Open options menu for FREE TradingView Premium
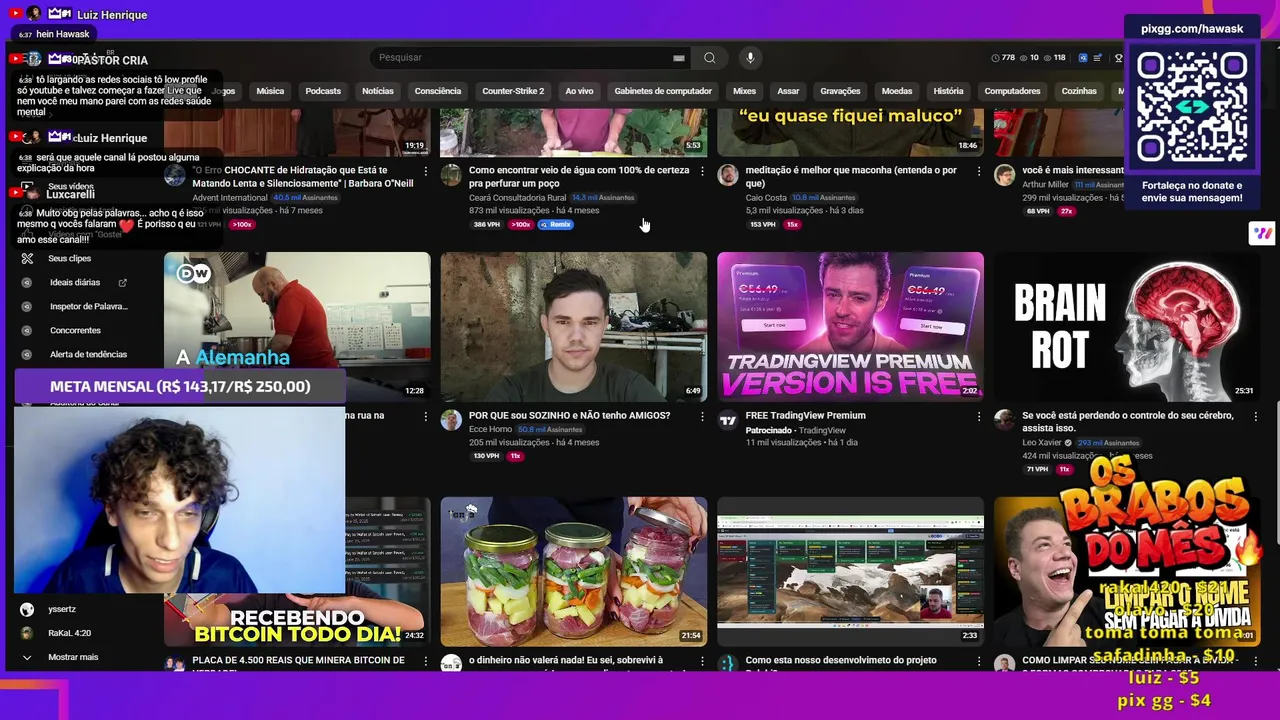Image resolution: width=1280 pixels, height=720 pixels. coord(979,417)
